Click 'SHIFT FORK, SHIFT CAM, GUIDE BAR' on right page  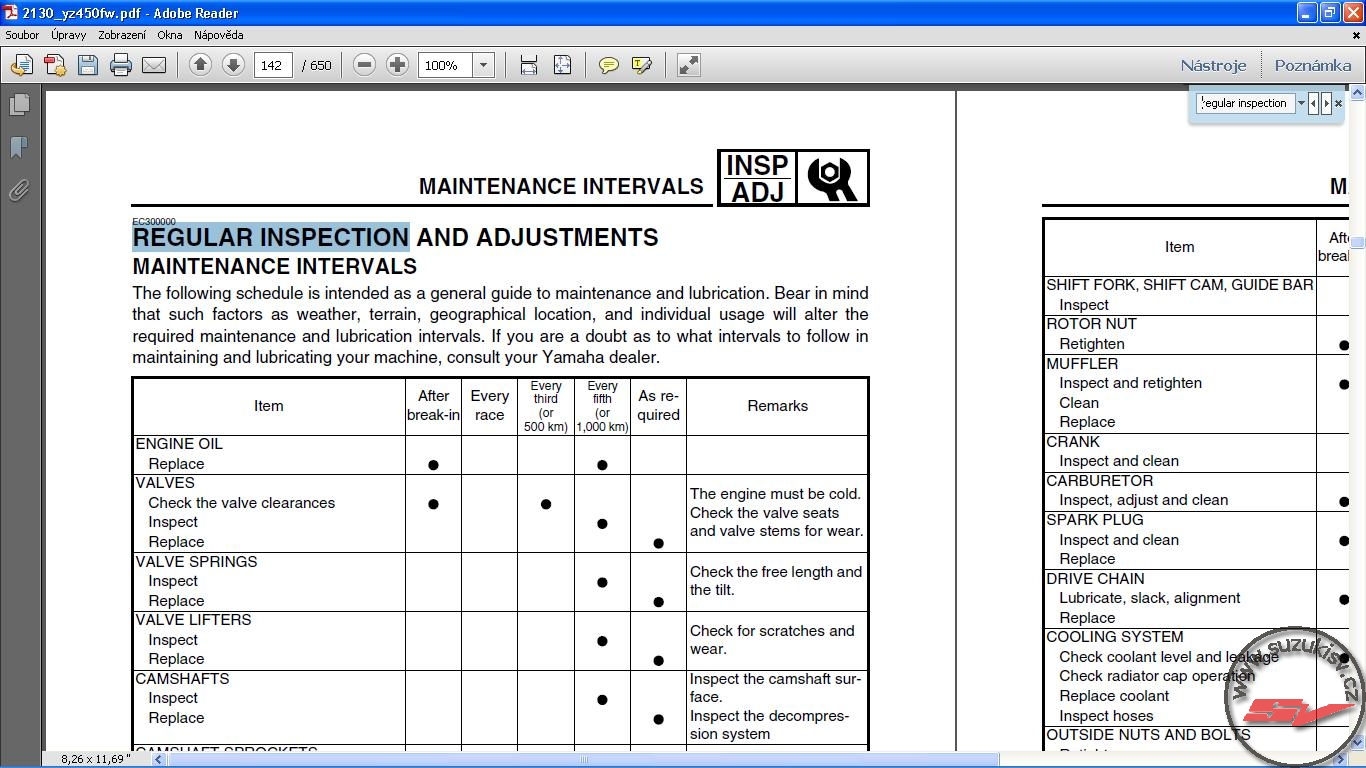(x=1180, y=285)
